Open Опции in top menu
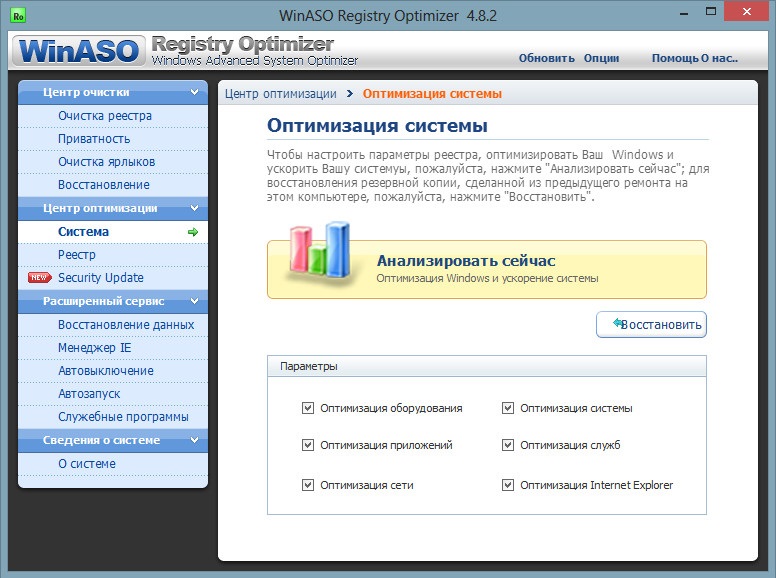Screen dimensions: 776x578 coord(601,58)
